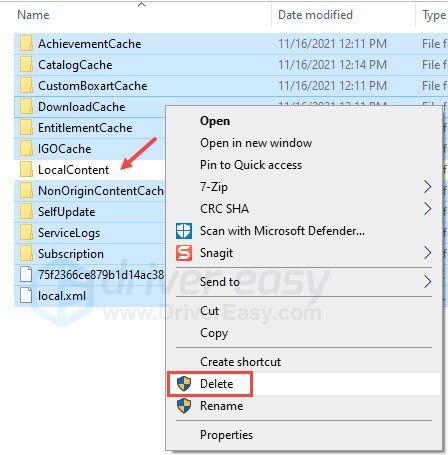Click the admin shield icon beside Delete
The image size is (448, 455).
[184, 384]
